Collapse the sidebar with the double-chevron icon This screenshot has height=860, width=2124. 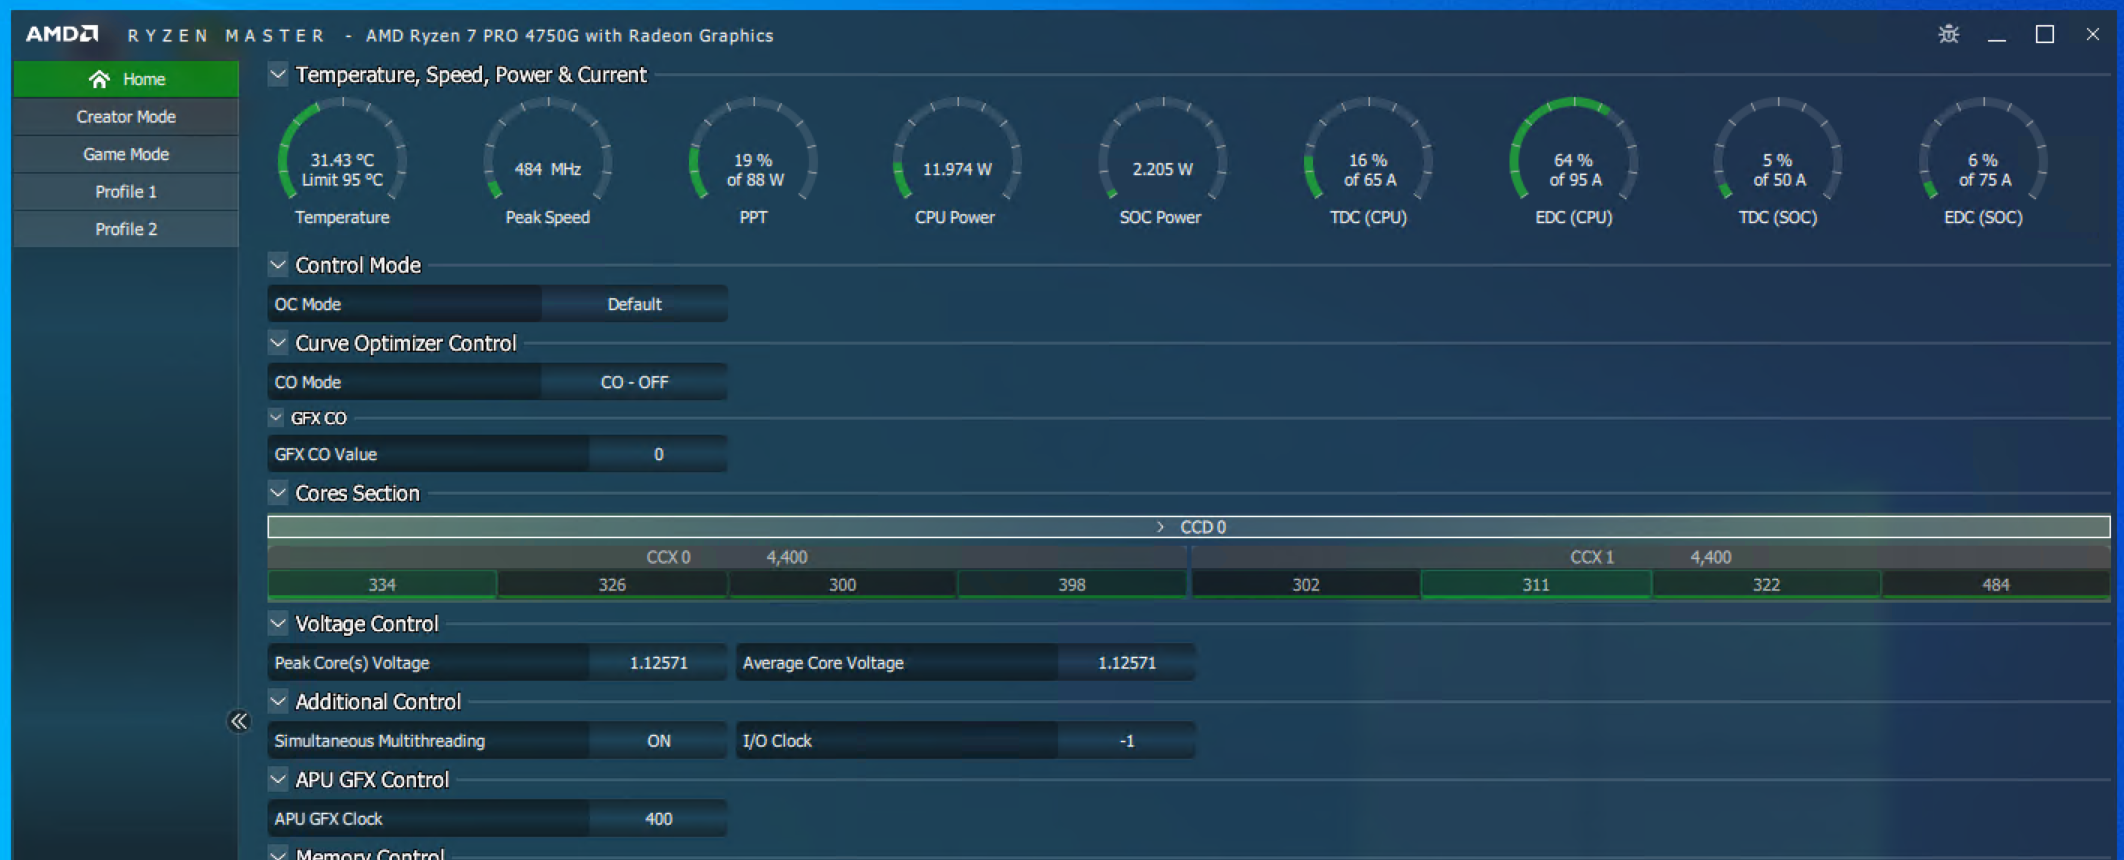(239, 721)
